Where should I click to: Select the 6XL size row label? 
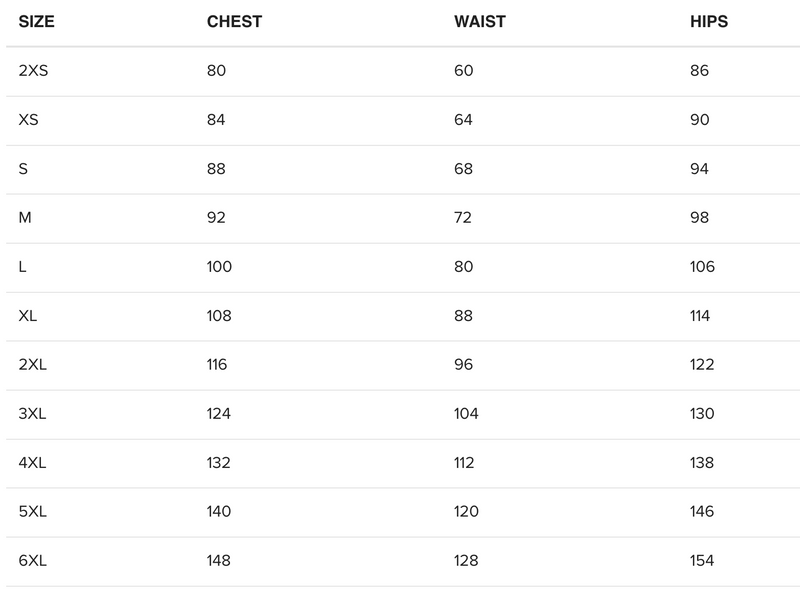click(33, 561)
